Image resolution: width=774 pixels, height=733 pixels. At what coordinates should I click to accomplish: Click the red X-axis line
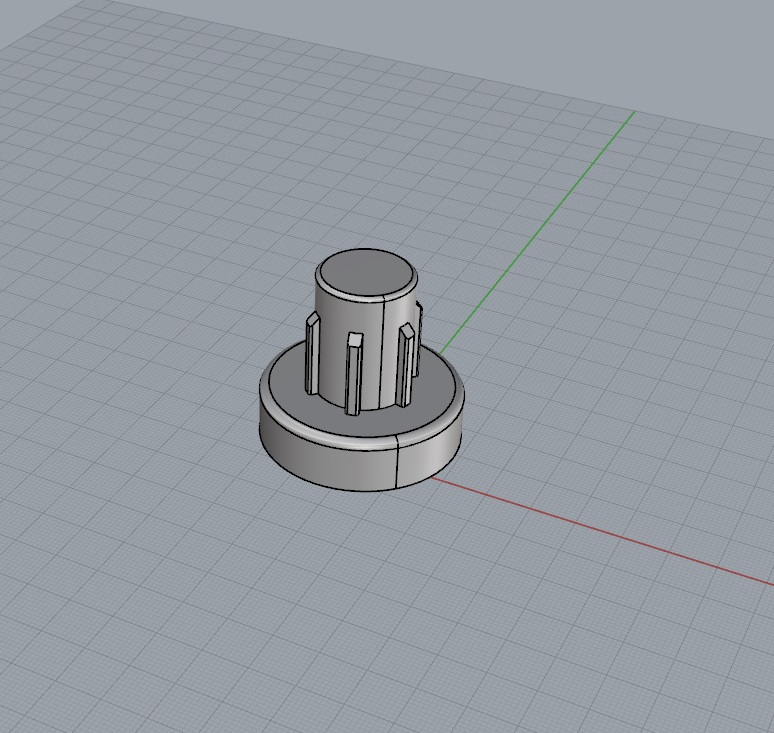click(602, 531)
